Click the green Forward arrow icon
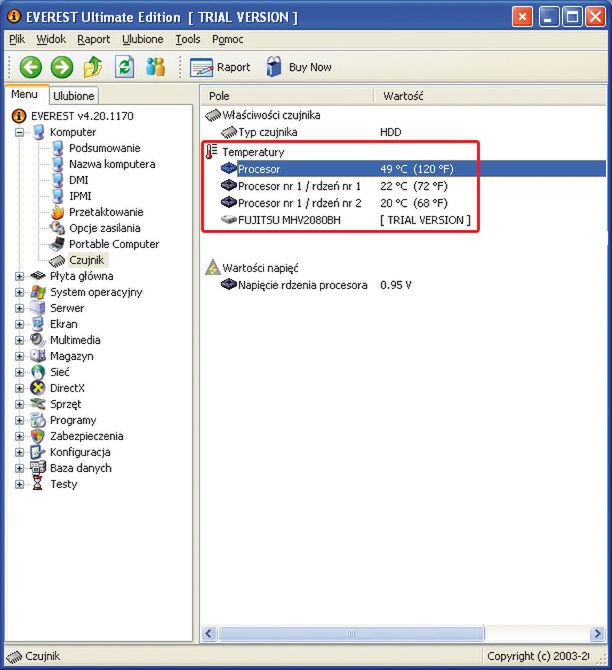 [62, 67]
